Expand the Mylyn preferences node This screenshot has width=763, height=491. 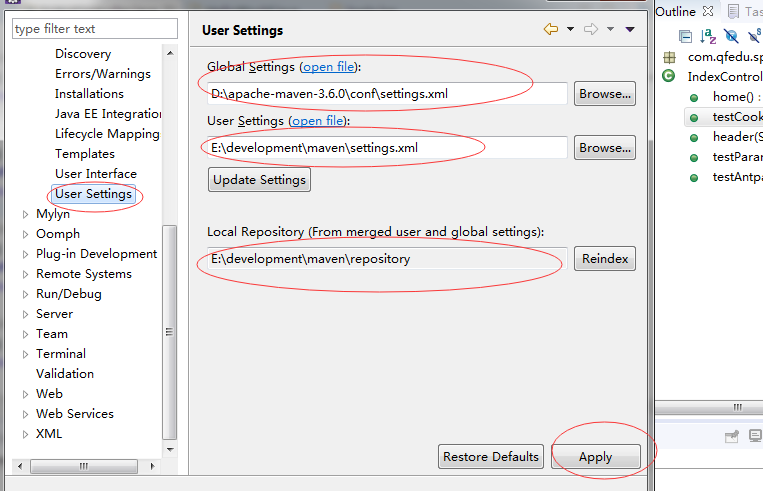[26, 214]
